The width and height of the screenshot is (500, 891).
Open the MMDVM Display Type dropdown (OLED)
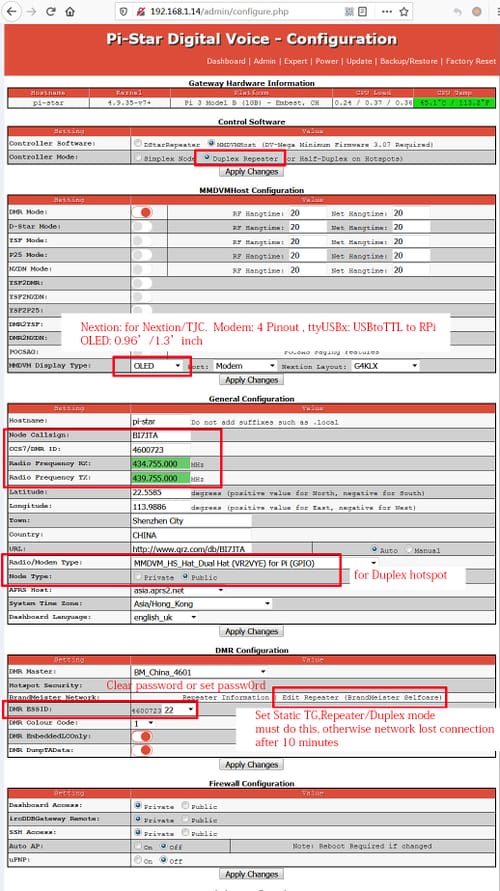point(157,366)
